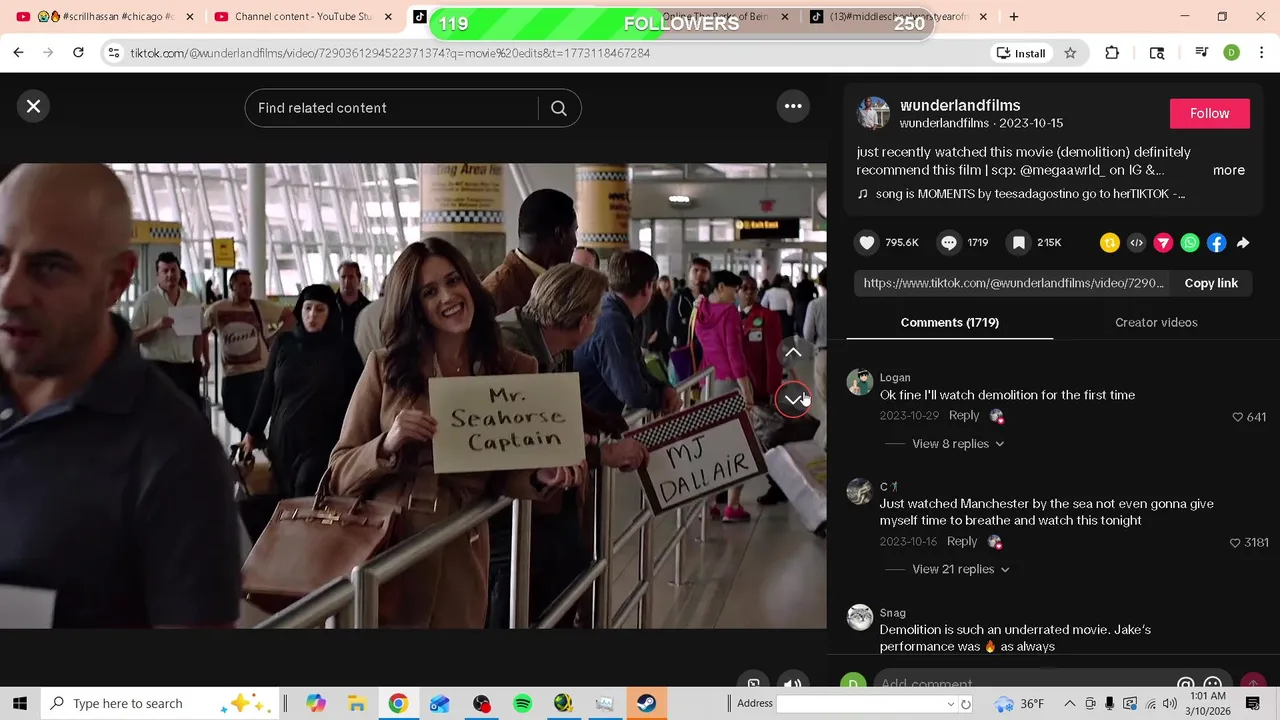
Task: Open a new browser tab
Action: click(1014, 17)
